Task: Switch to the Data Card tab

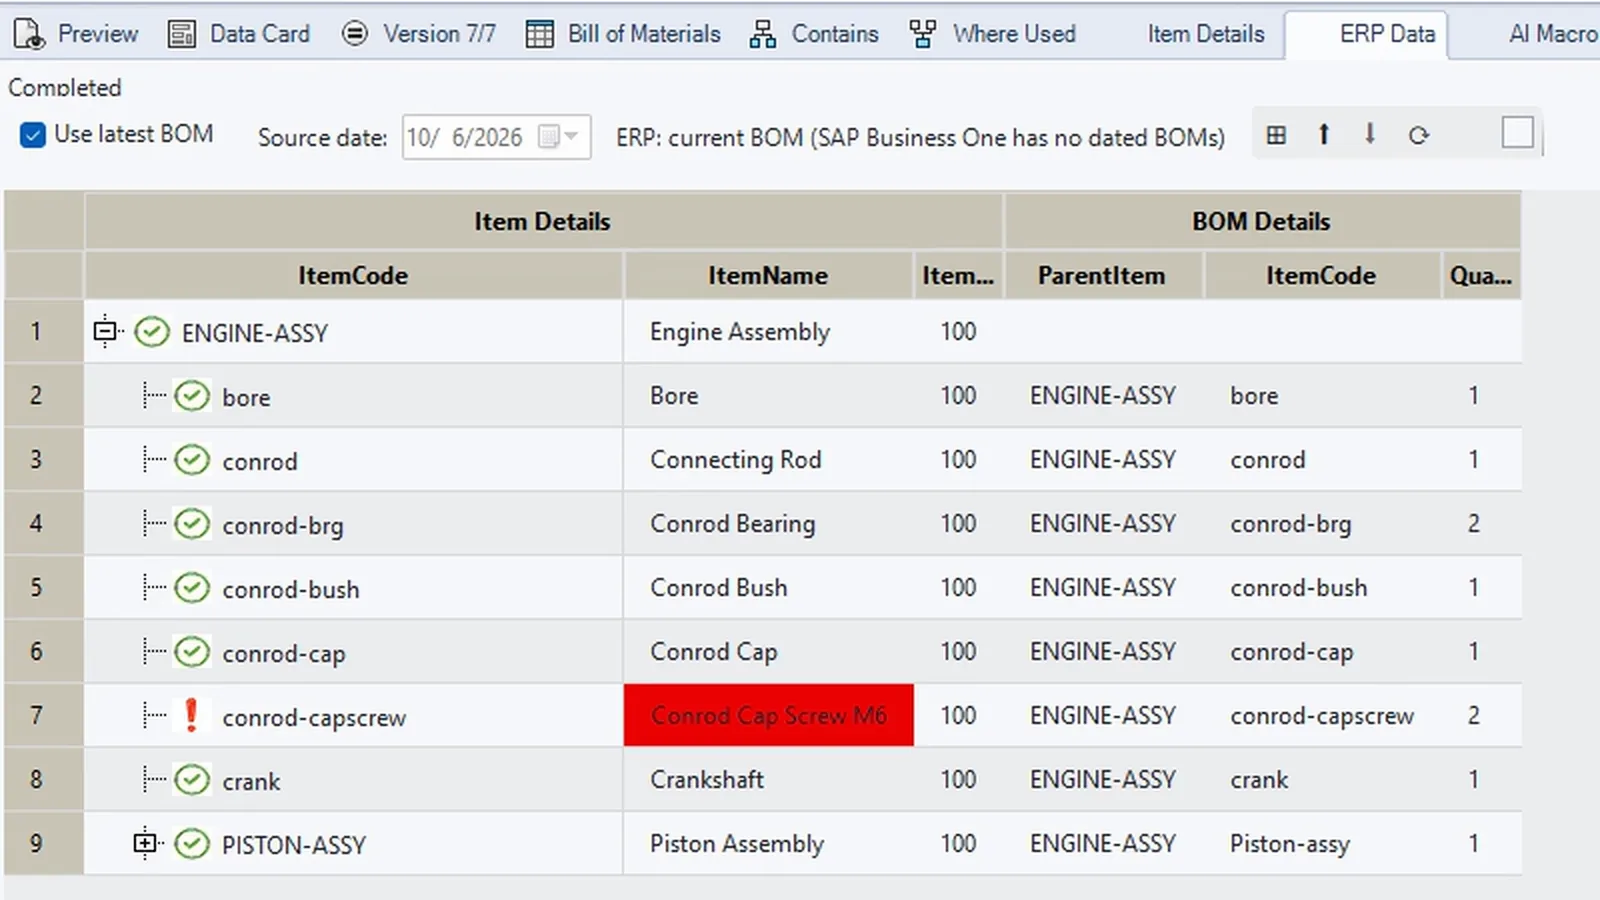Action: point(239,34)
